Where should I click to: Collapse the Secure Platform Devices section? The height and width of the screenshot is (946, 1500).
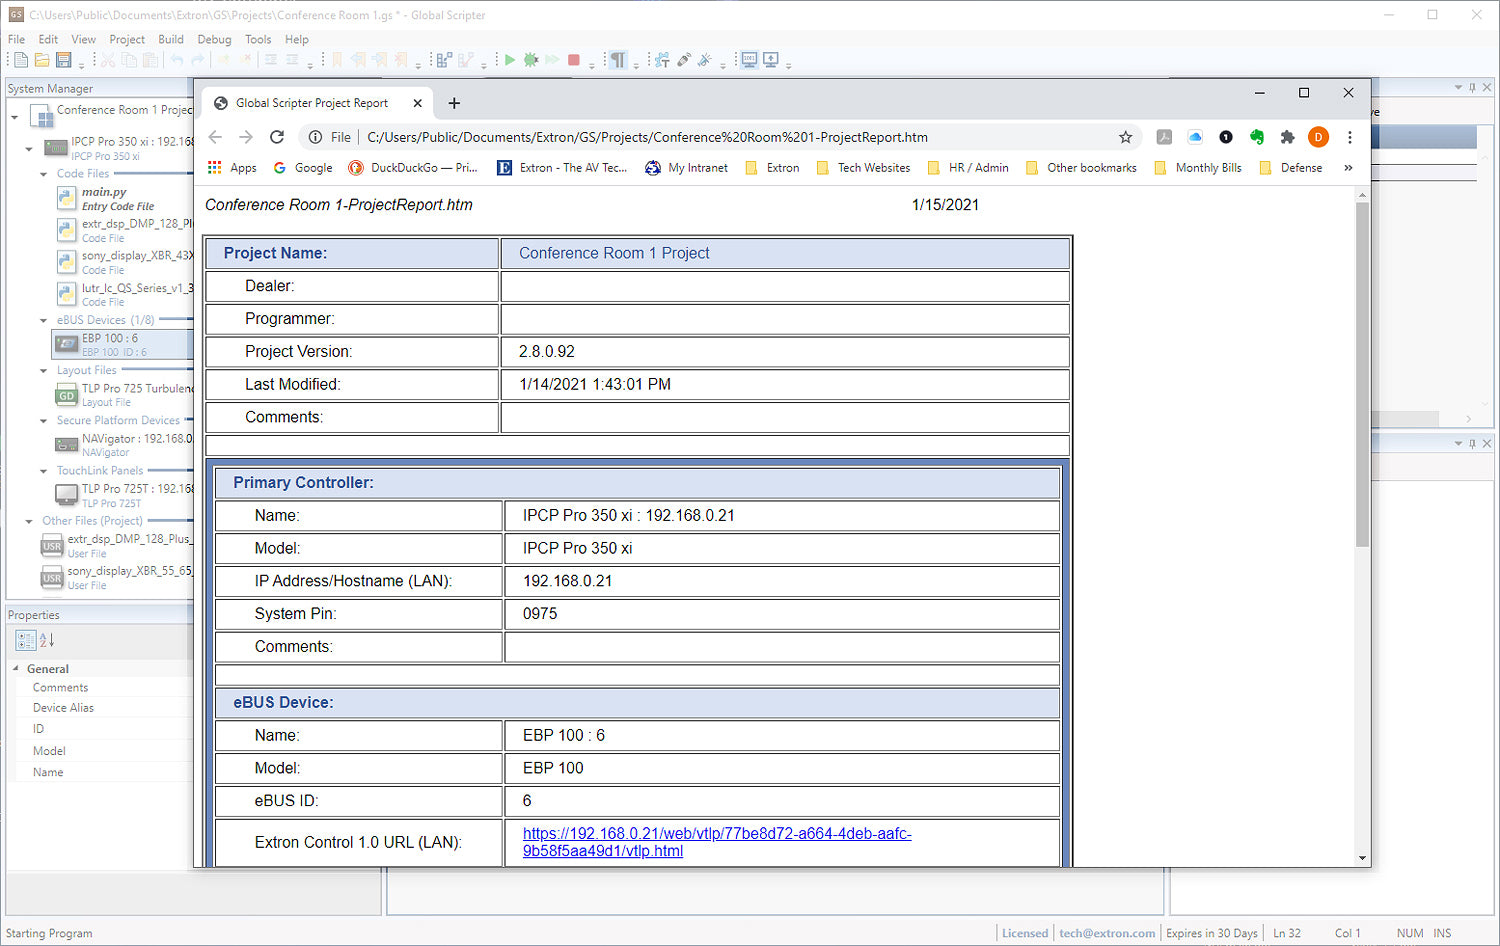click(x=44, y=421)
